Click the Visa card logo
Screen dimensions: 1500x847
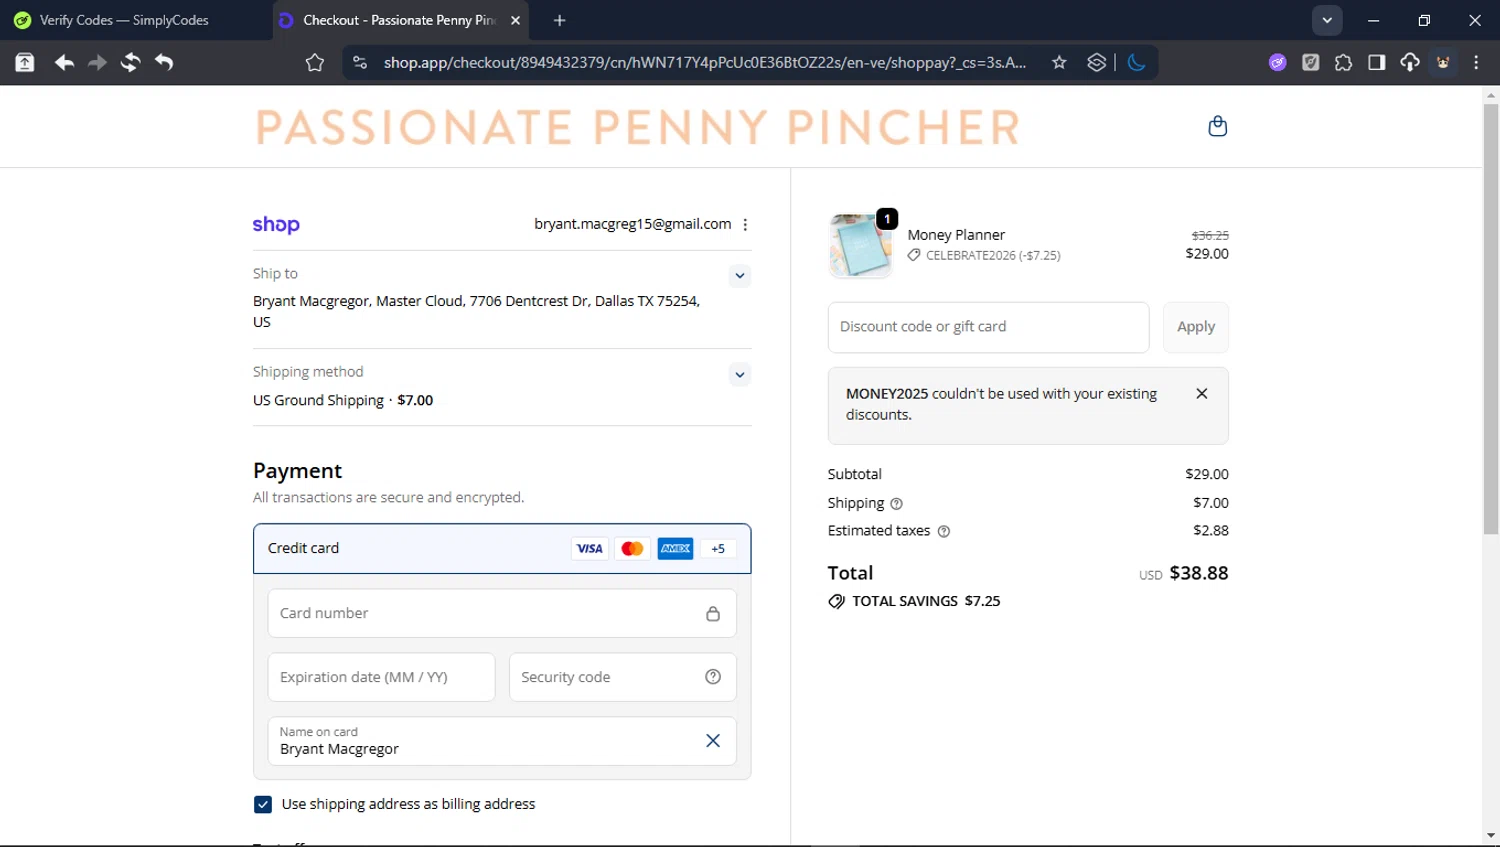[590, 548]
